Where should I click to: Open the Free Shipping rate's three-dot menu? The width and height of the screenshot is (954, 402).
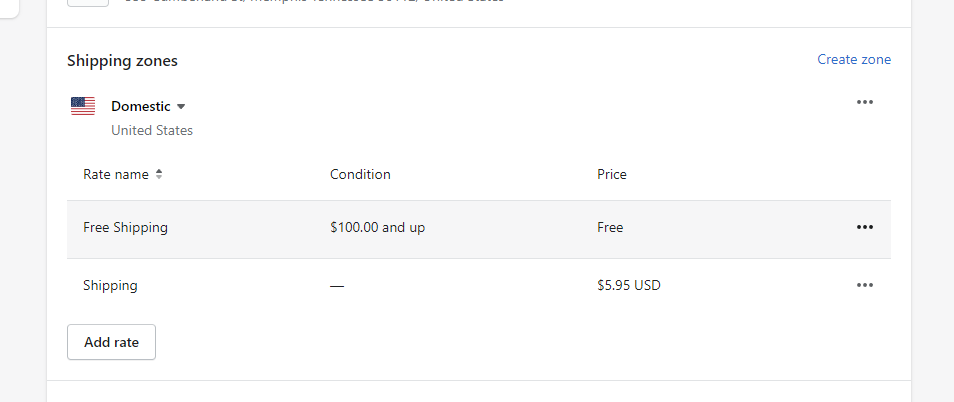pyautogui.click(x=865, y=227)
